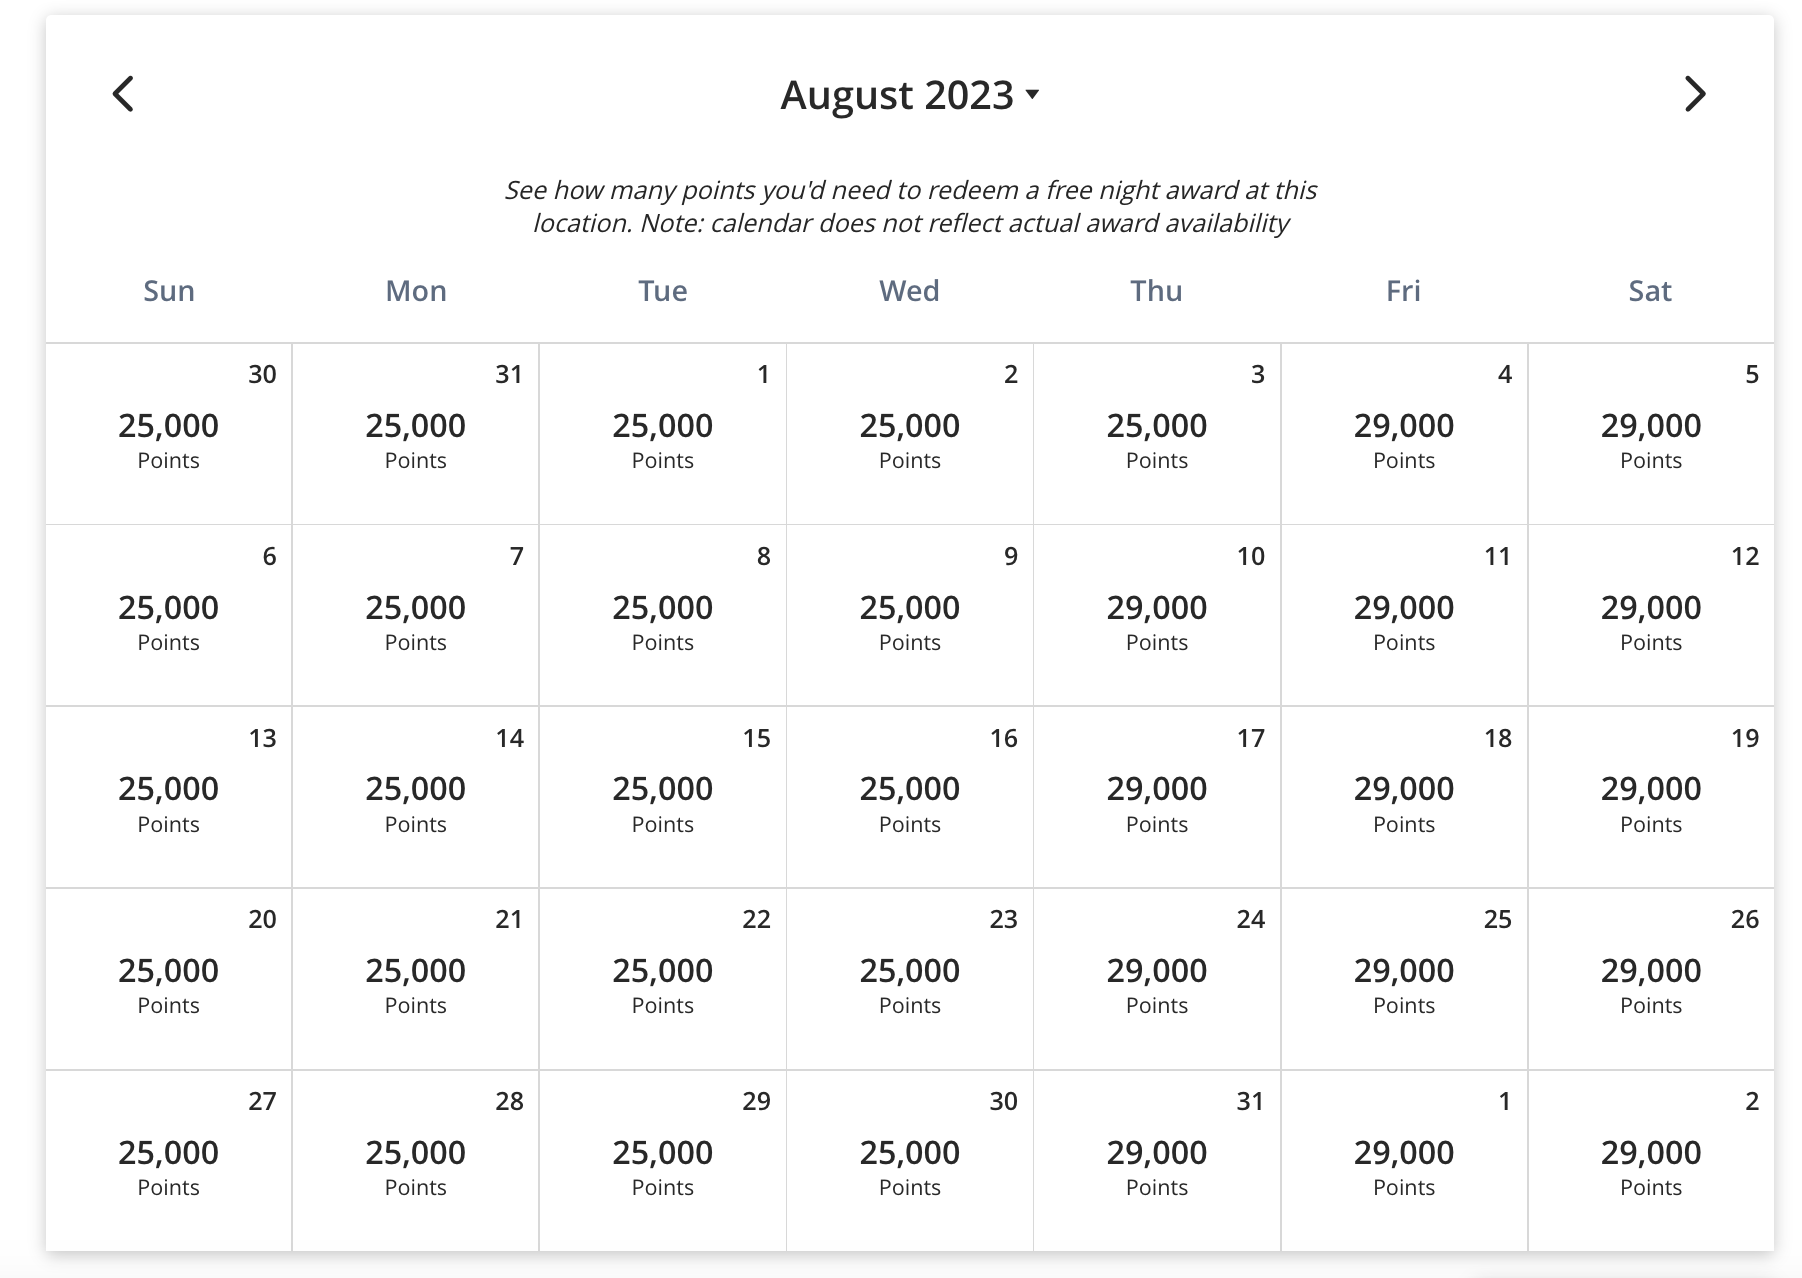
Task: Select July 30 in first row
Action: 168,435
